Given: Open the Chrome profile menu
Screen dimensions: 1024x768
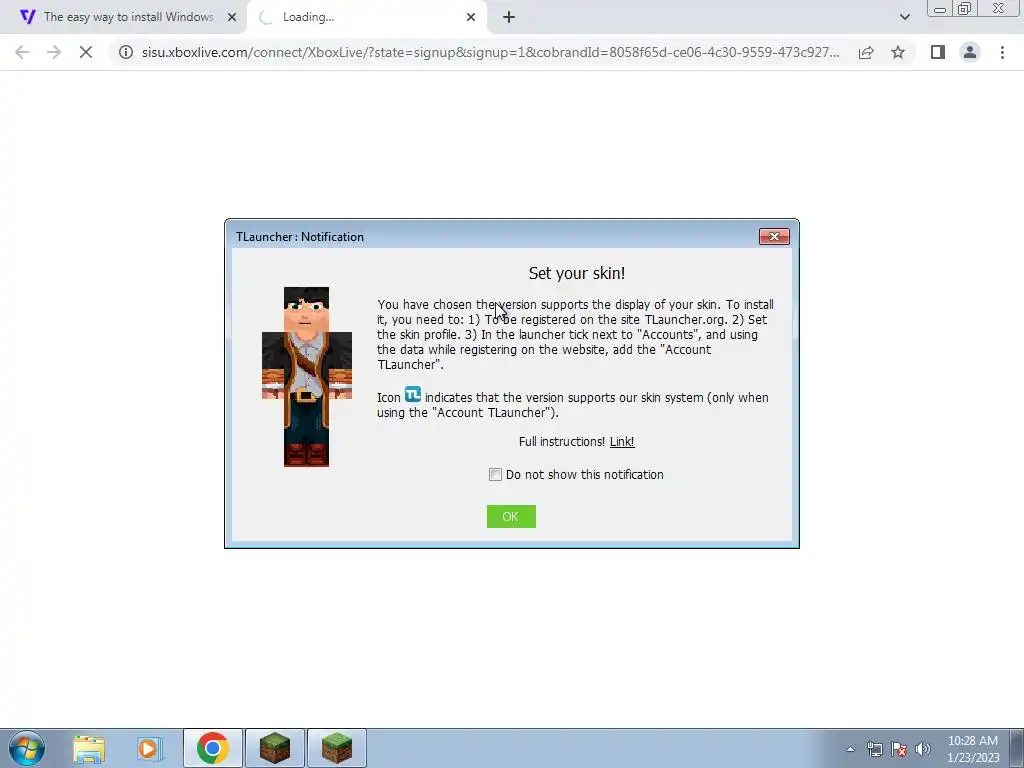Looking at the screenshot, I should (970, 52).
